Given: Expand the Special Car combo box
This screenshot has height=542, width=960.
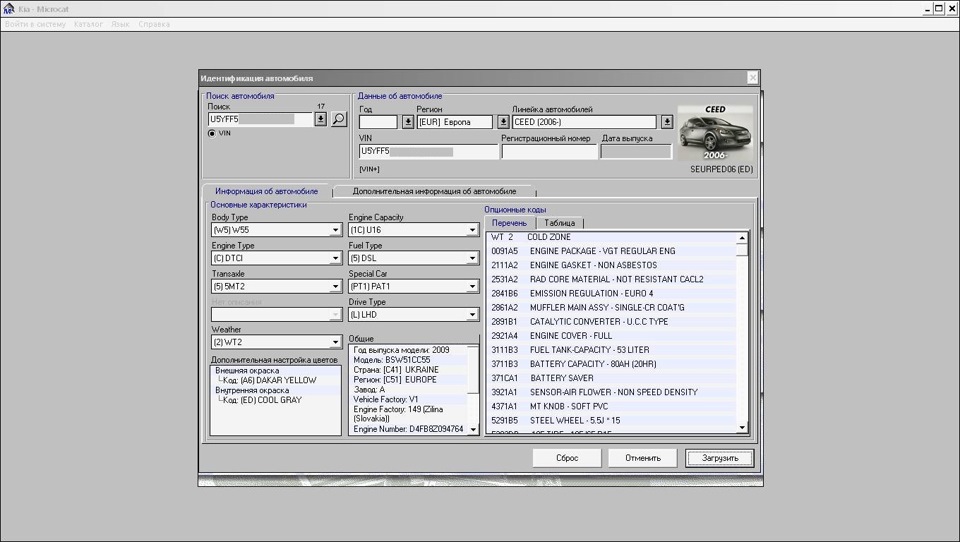Looking at the screenshot, I should point(472,287).
